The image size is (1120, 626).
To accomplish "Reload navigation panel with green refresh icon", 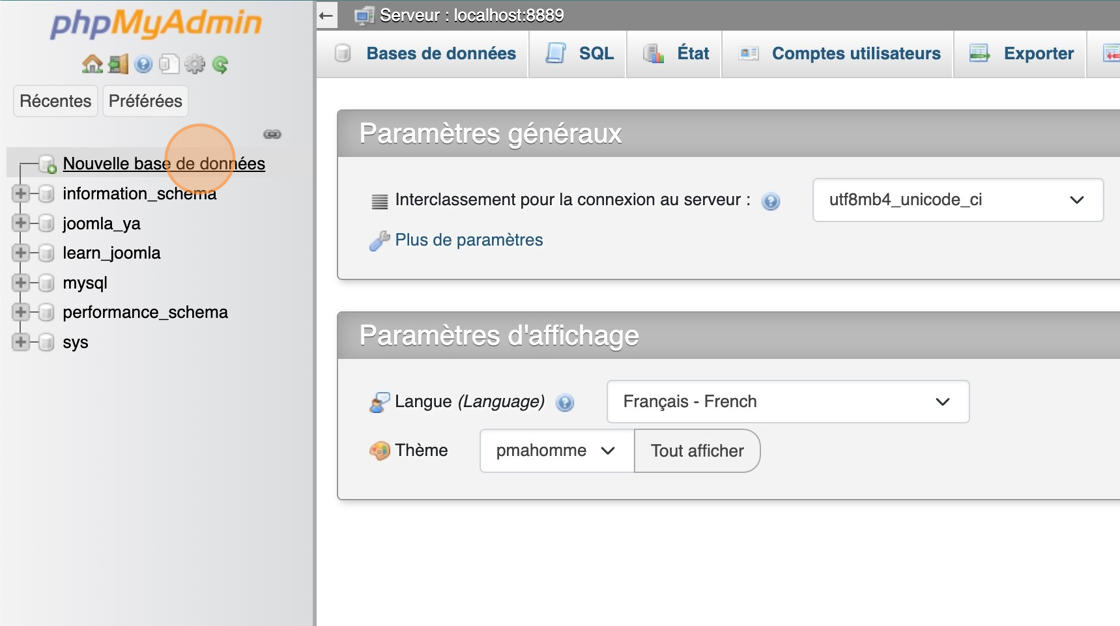I will (220, 65).
